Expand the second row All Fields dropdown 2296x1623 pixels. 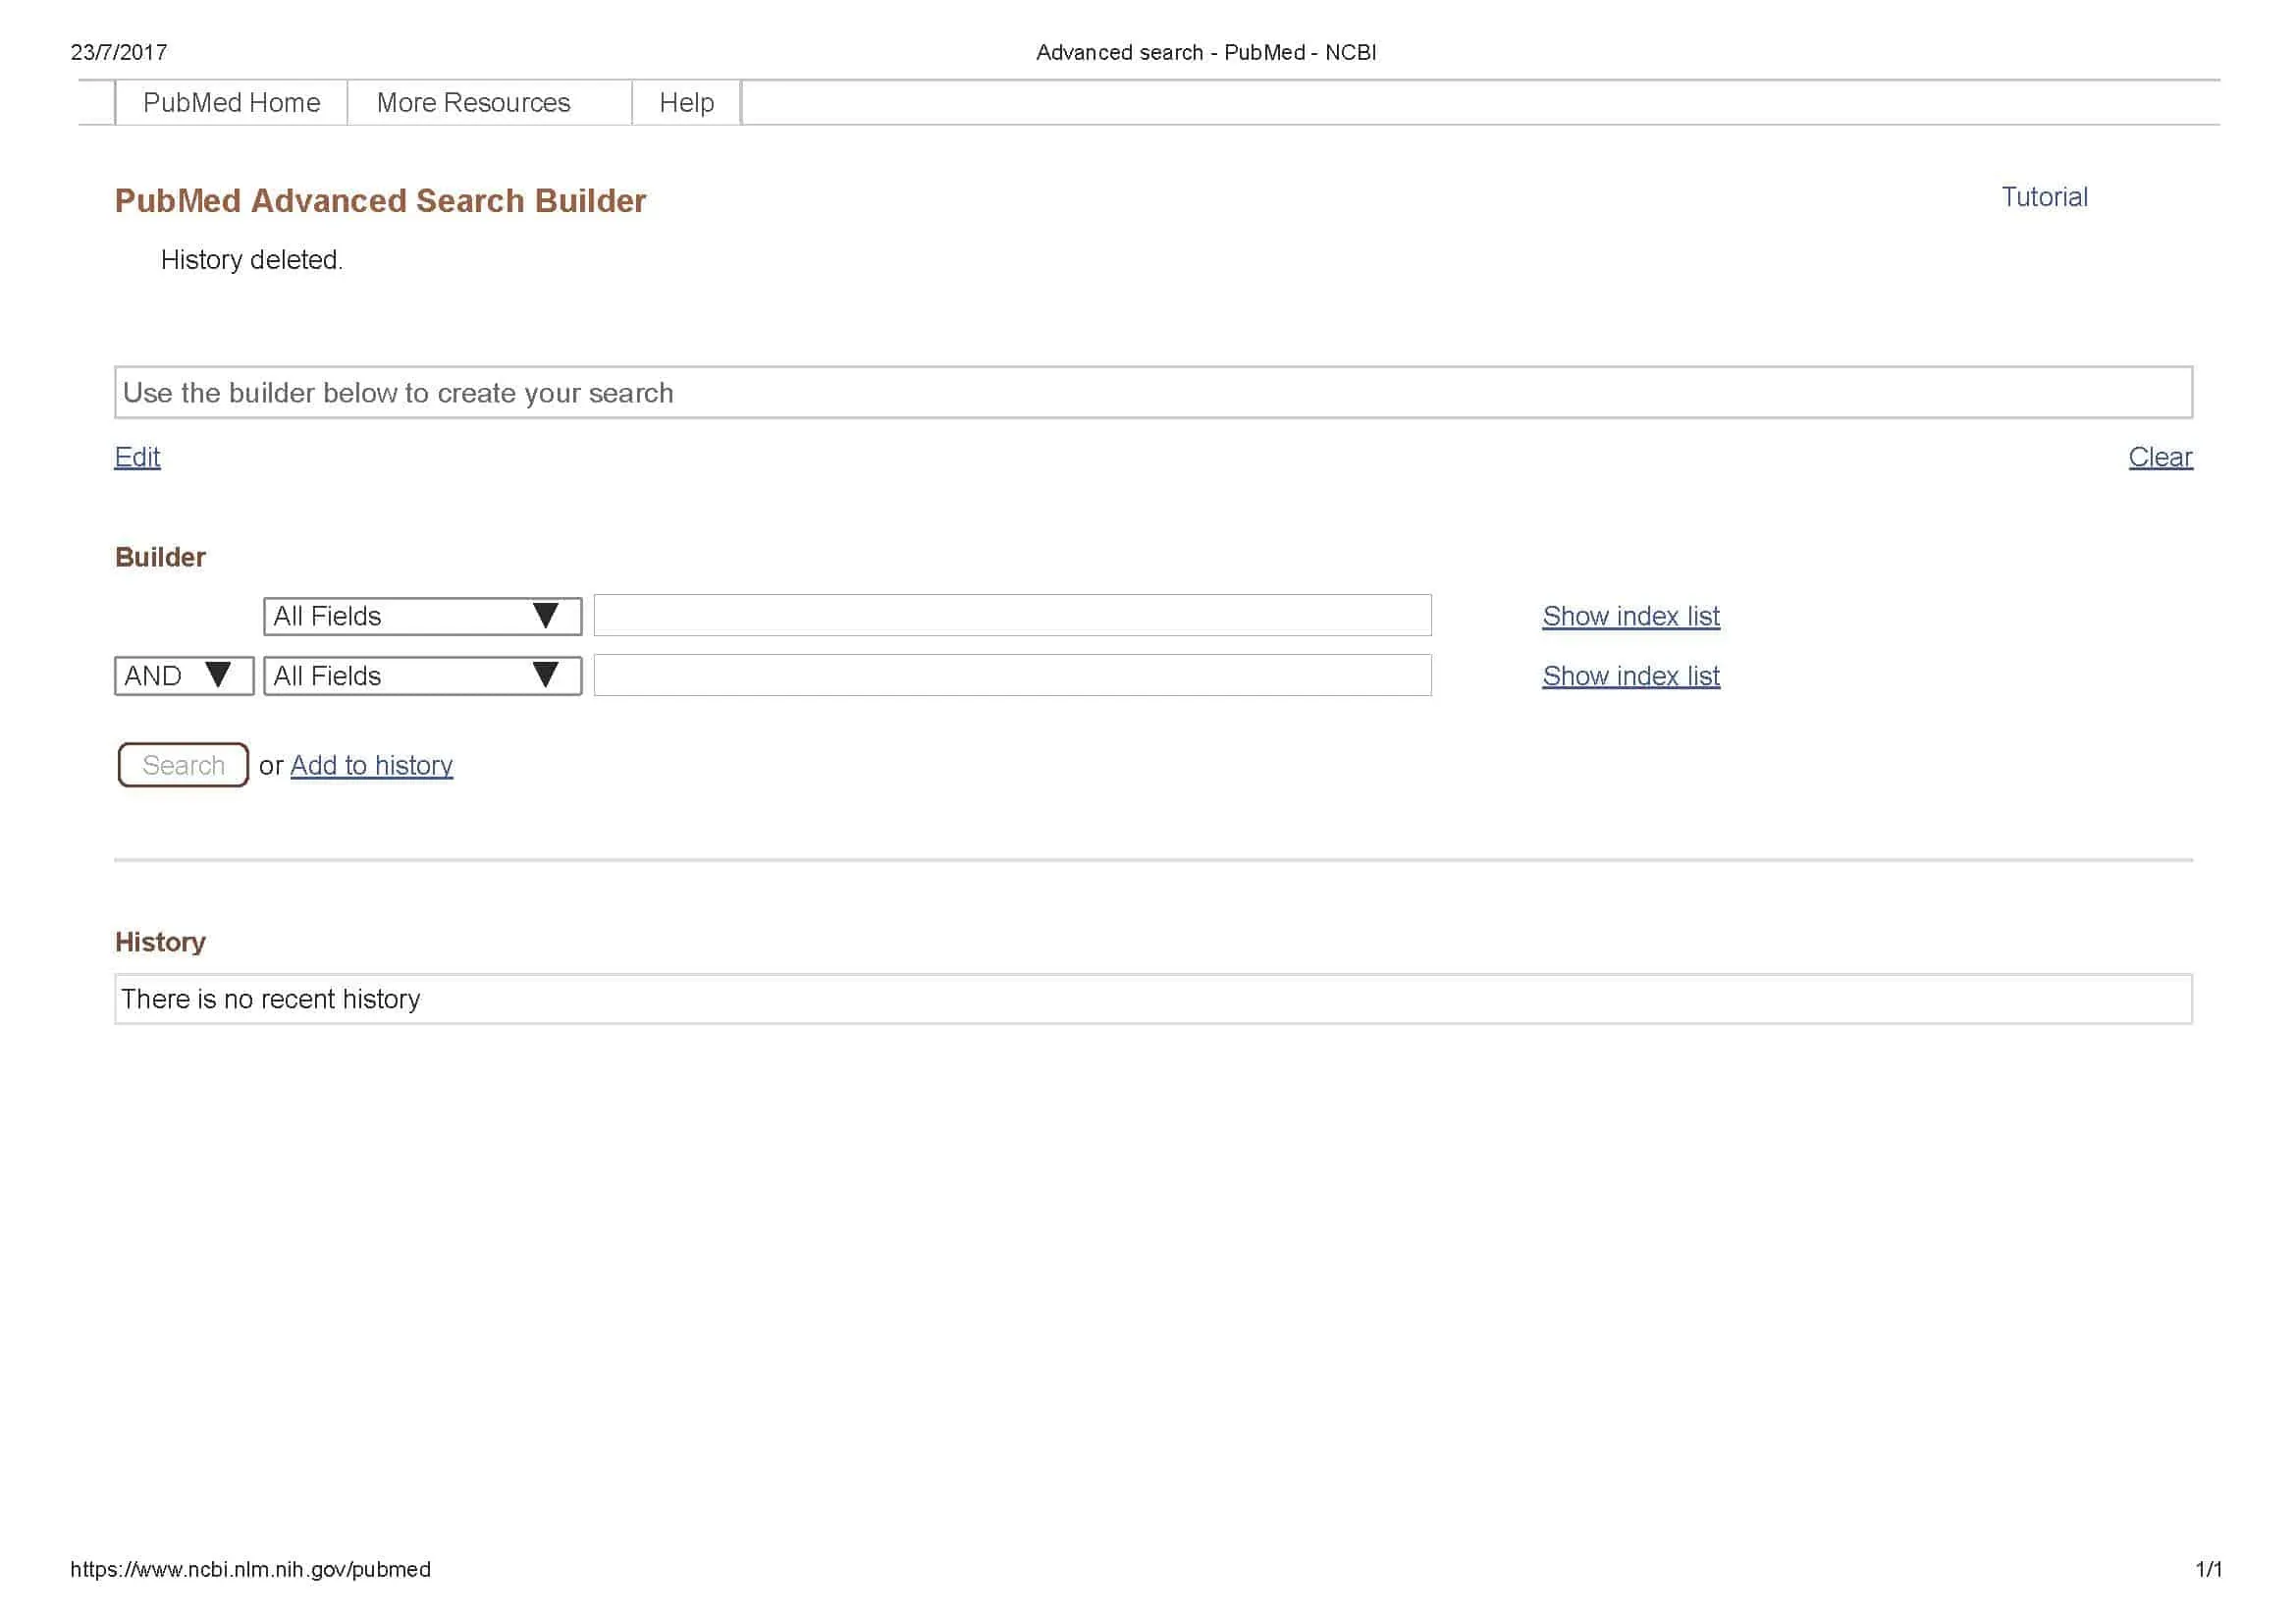click(422, 676)
